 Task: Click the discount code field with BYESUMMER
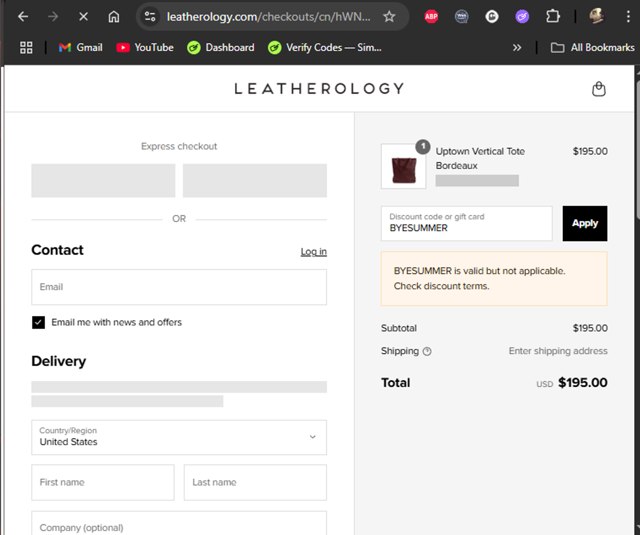[x=467, y=223]
